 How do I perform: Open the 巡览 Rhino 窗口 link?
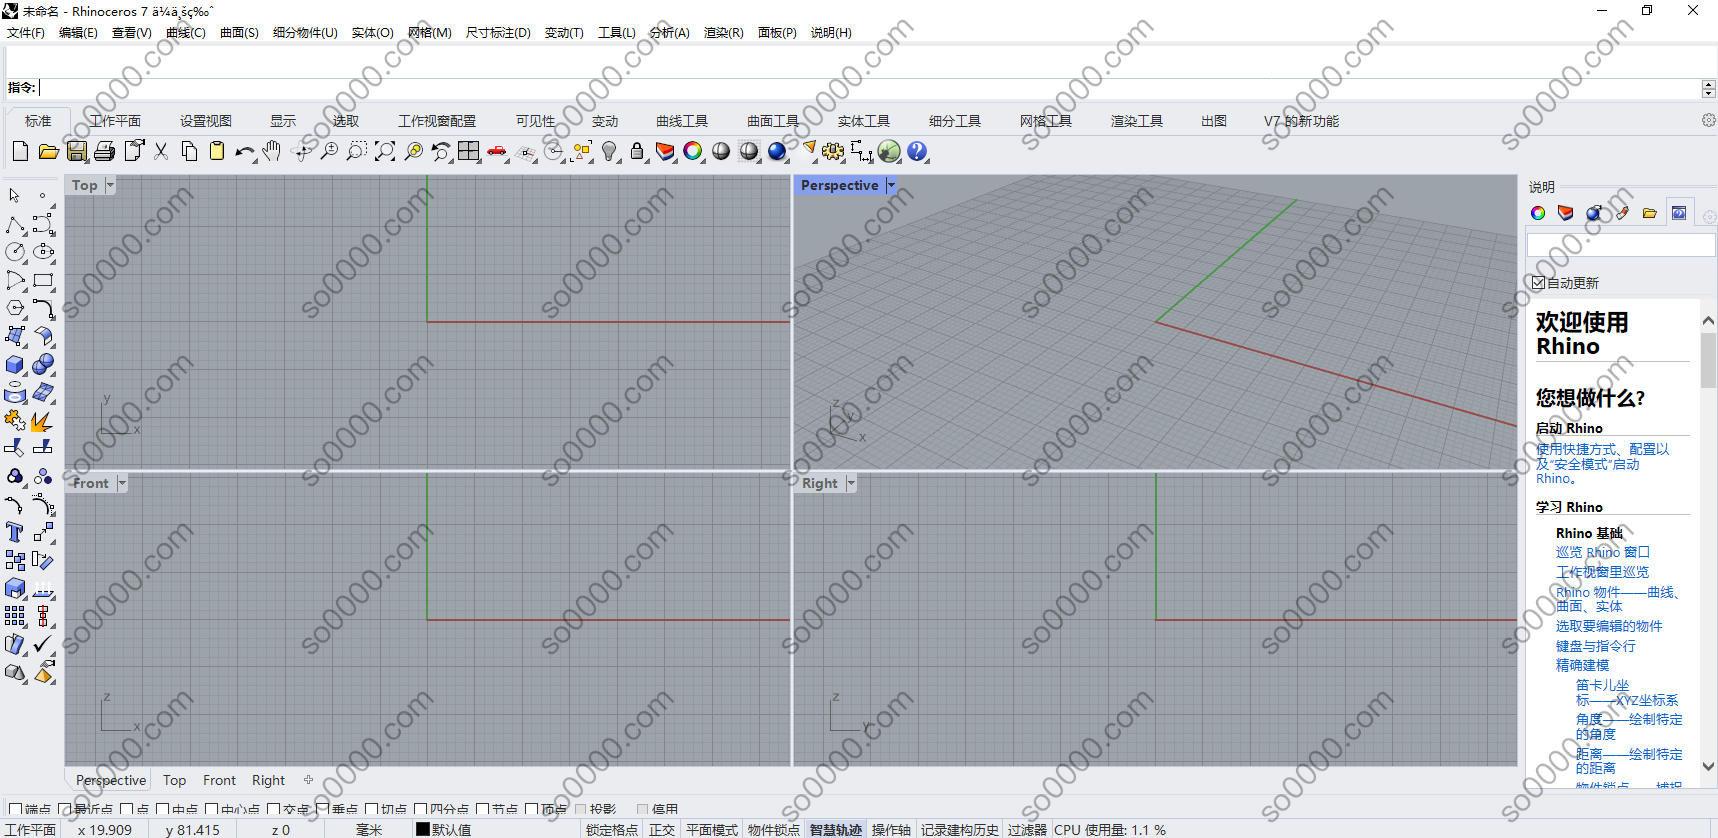(1603, 552)
